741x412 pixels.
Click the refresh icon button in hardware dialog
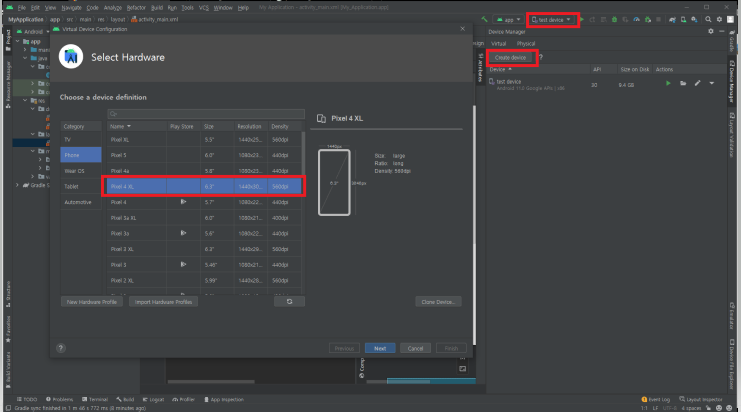pos(289,301)
